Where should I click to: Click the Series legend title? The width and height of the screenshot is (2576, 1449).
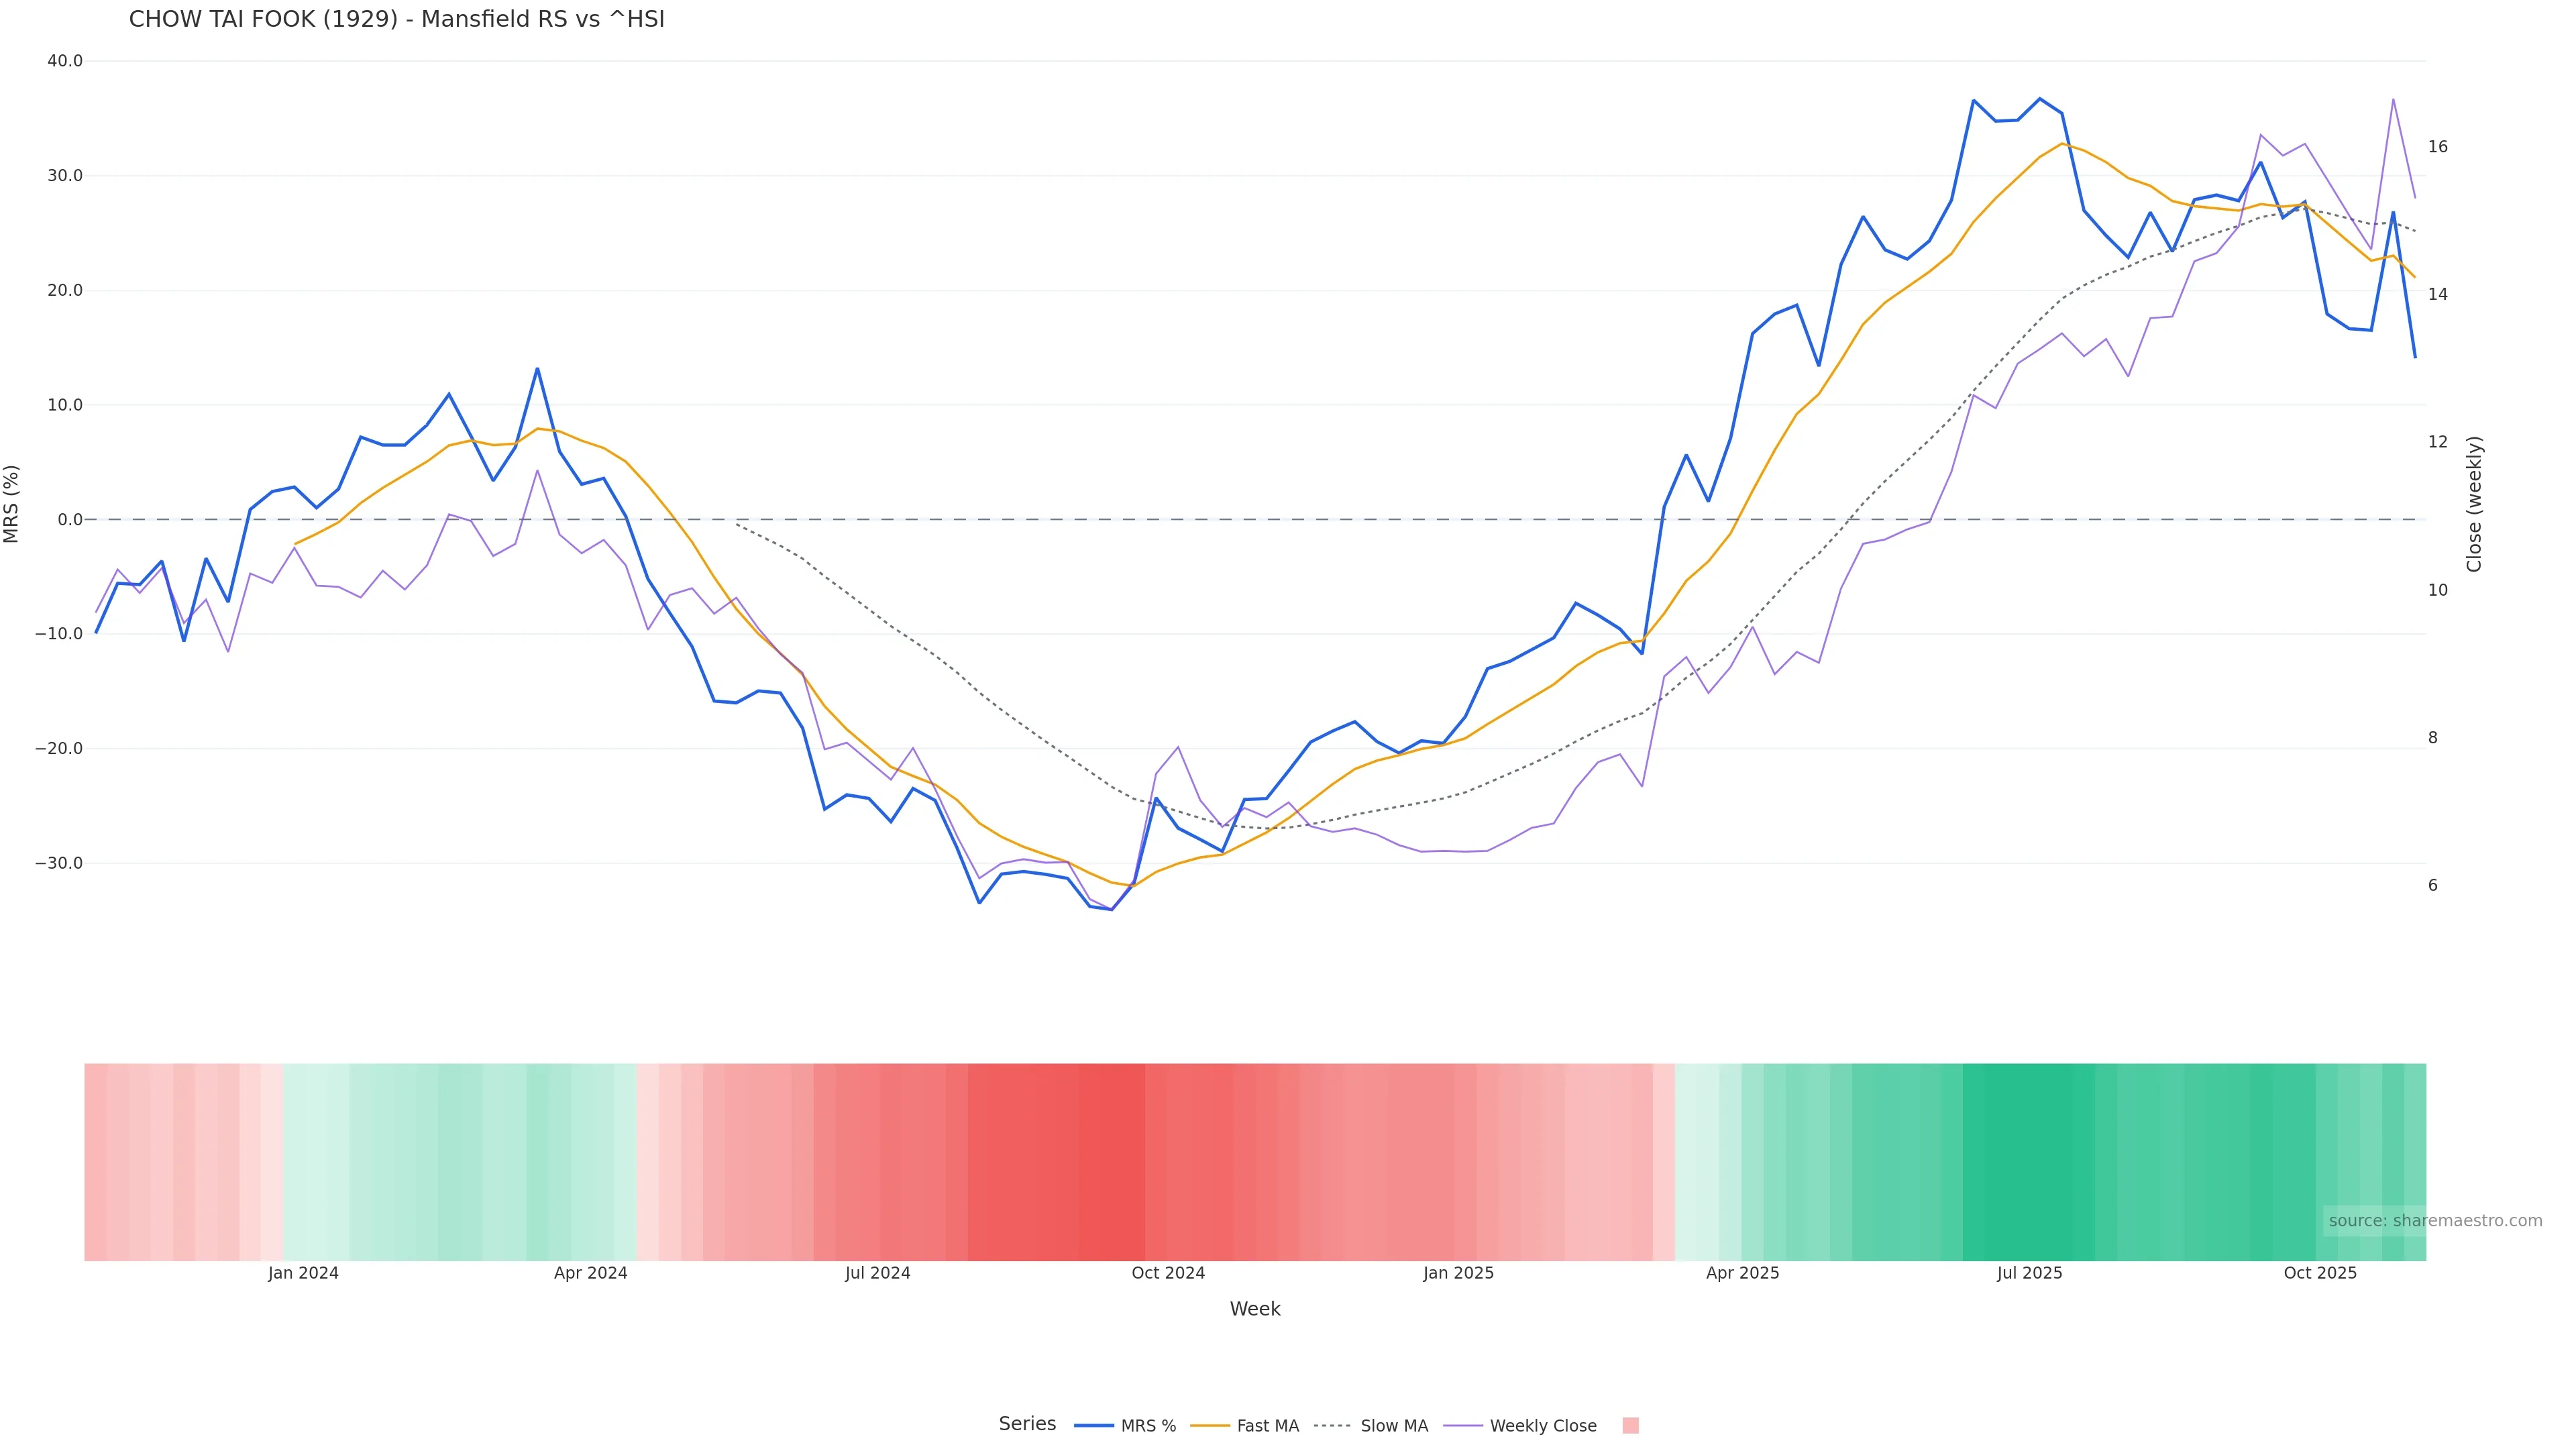click(1027, 1424)
